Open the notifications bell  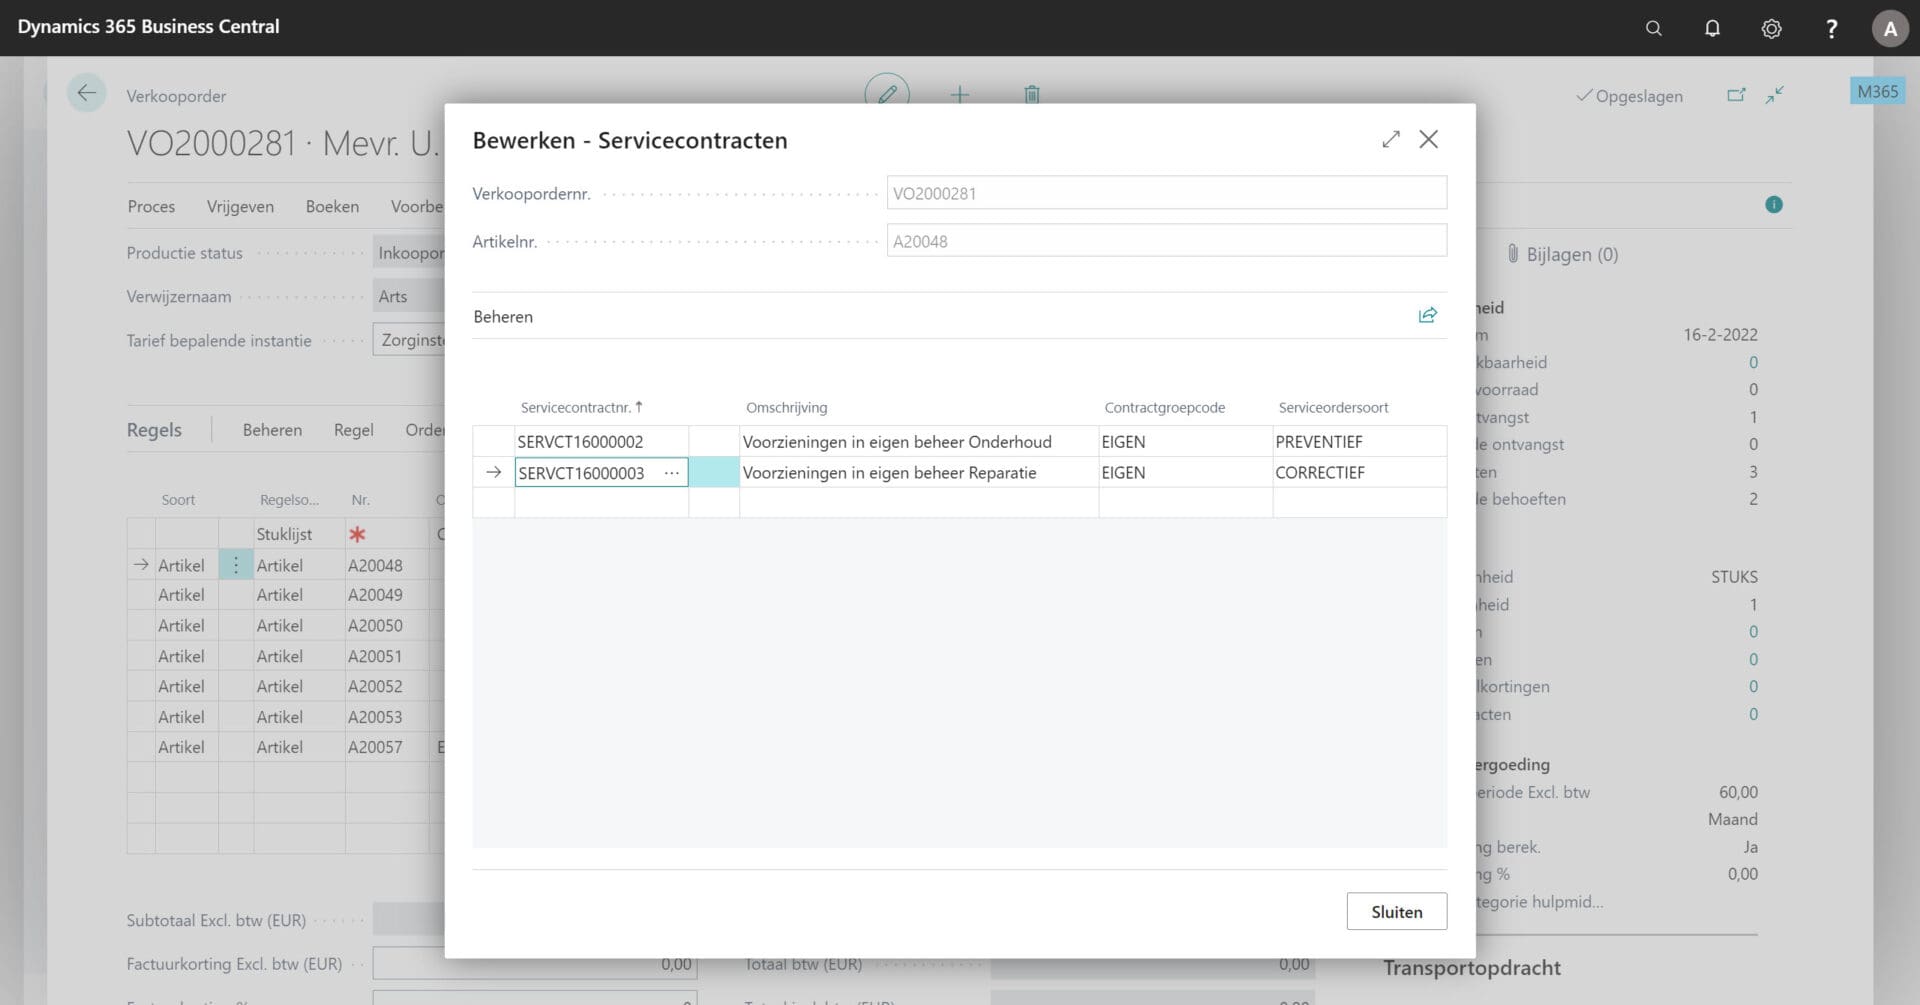(1712, 28)
